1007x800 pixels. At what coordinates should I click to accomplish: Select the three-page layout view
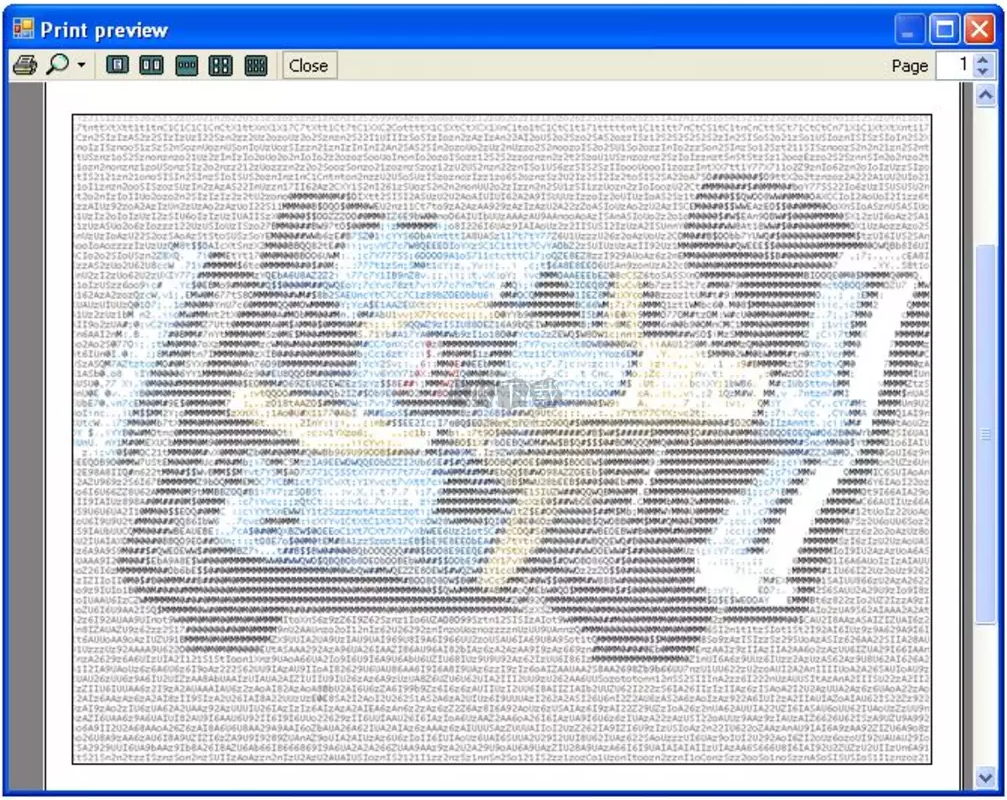tap(187, 65)
